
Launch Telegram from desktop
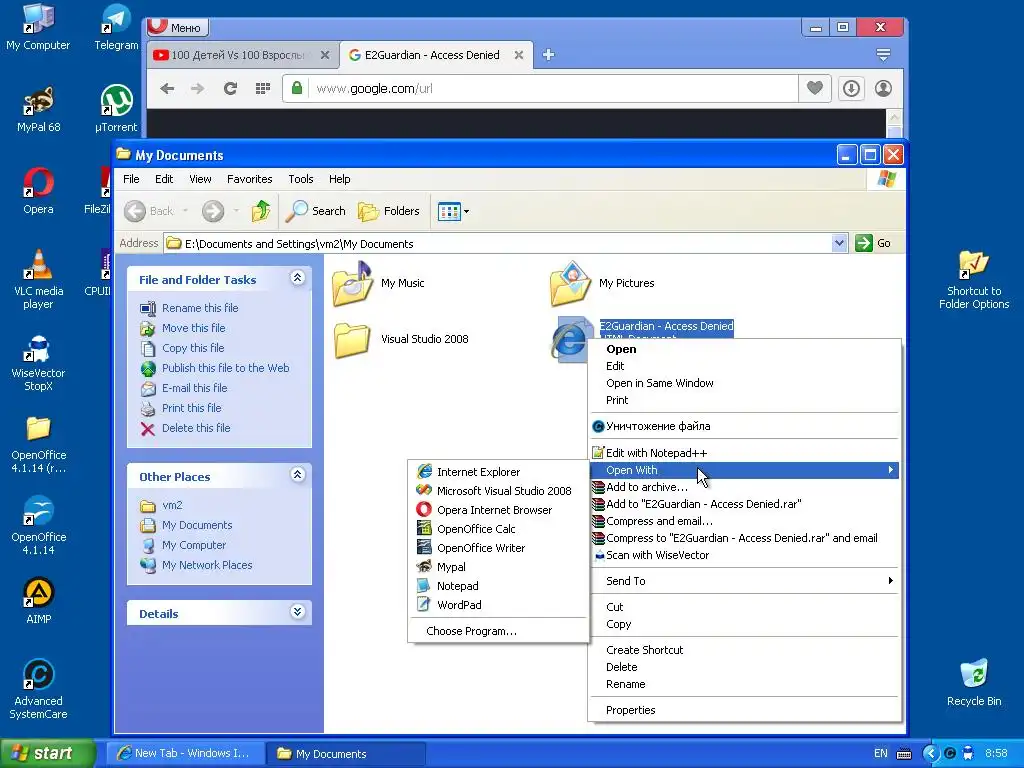116,27
